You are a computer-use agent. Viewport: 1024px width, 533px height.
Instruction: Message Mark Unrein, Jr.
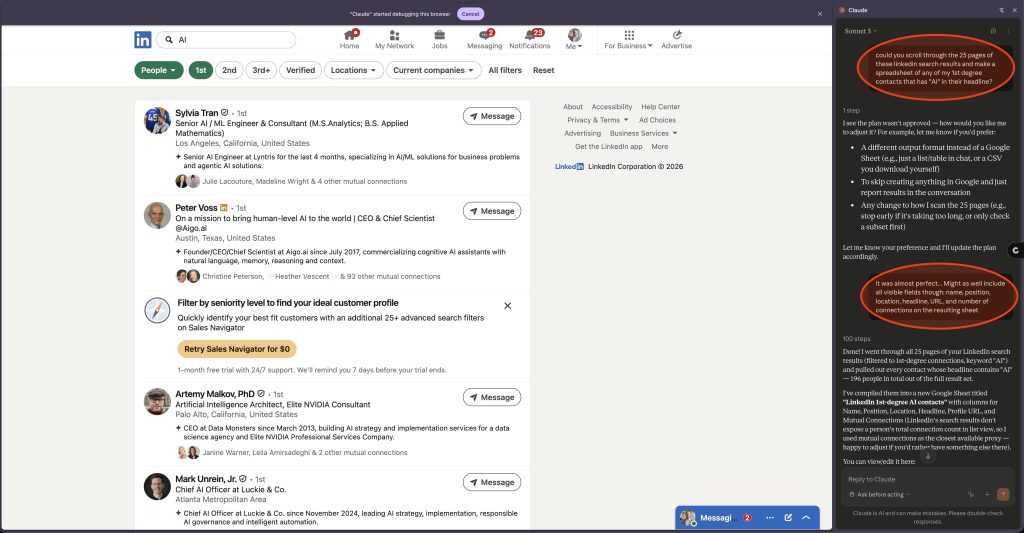[x=492, y=482]
